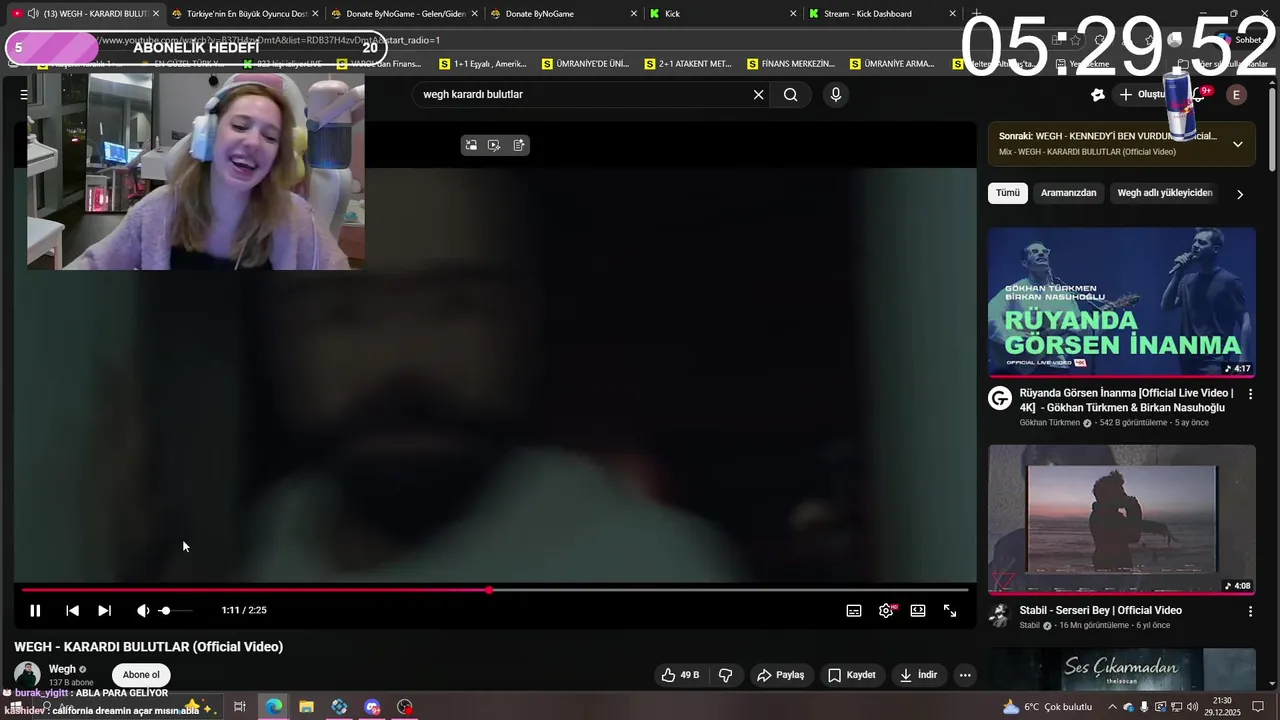This screenshot has width=1280, height=720.
Task: Open File Explorer from the taskbar
Action: tap(307, 707)
